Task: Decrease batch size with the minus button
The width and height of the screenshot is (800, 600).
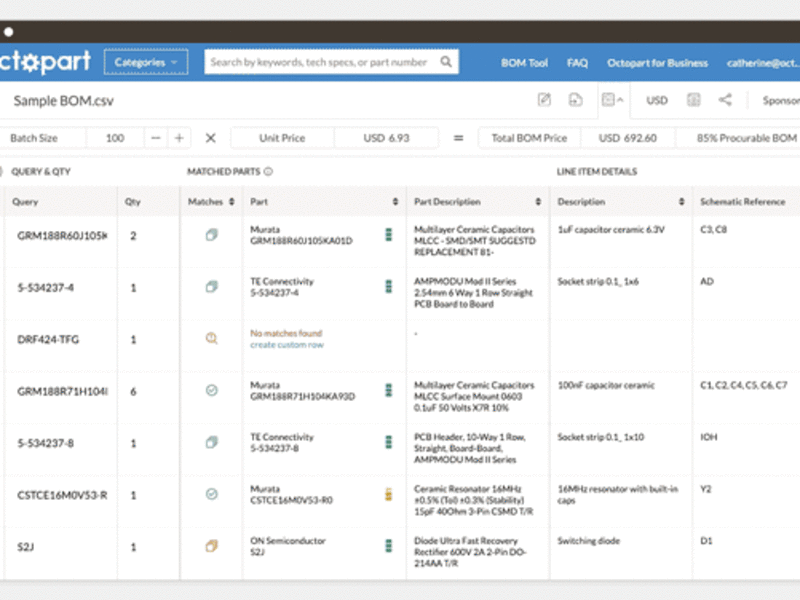Action: click(156, 138)
